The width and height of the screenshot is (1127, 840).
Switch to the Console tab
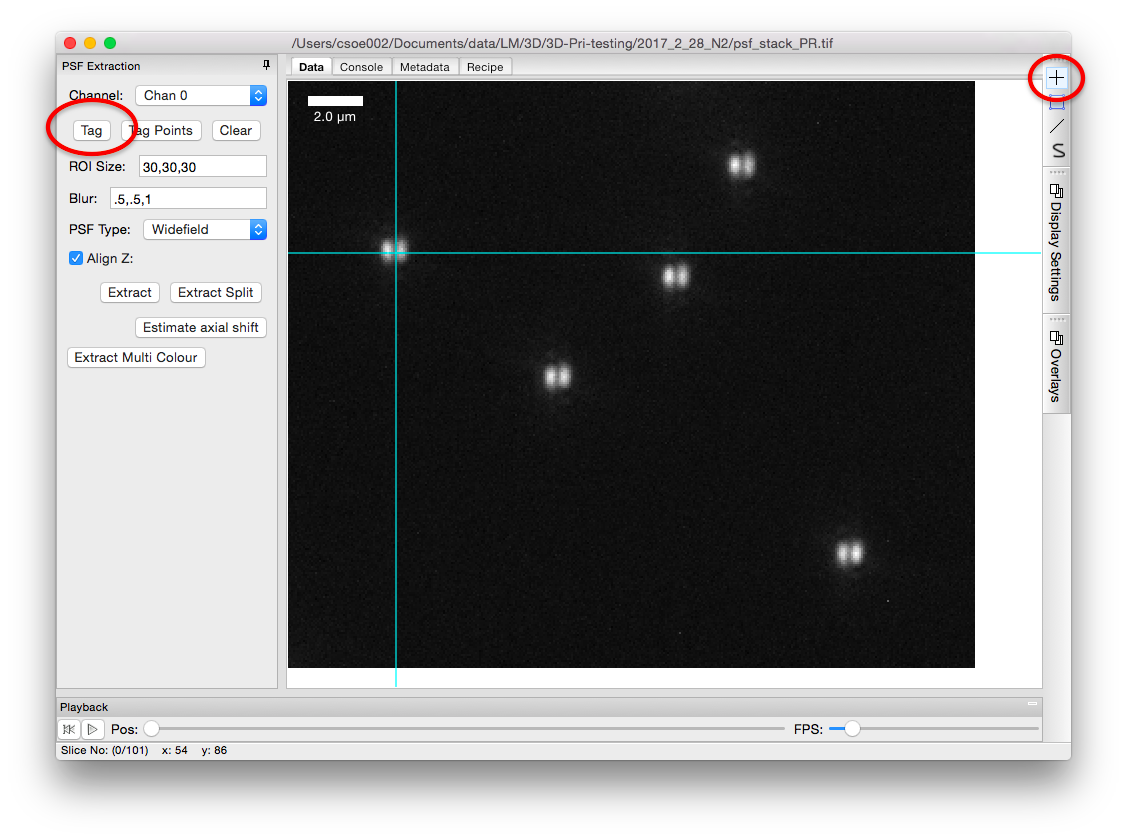pyautogui.click(x=361, y=67)
